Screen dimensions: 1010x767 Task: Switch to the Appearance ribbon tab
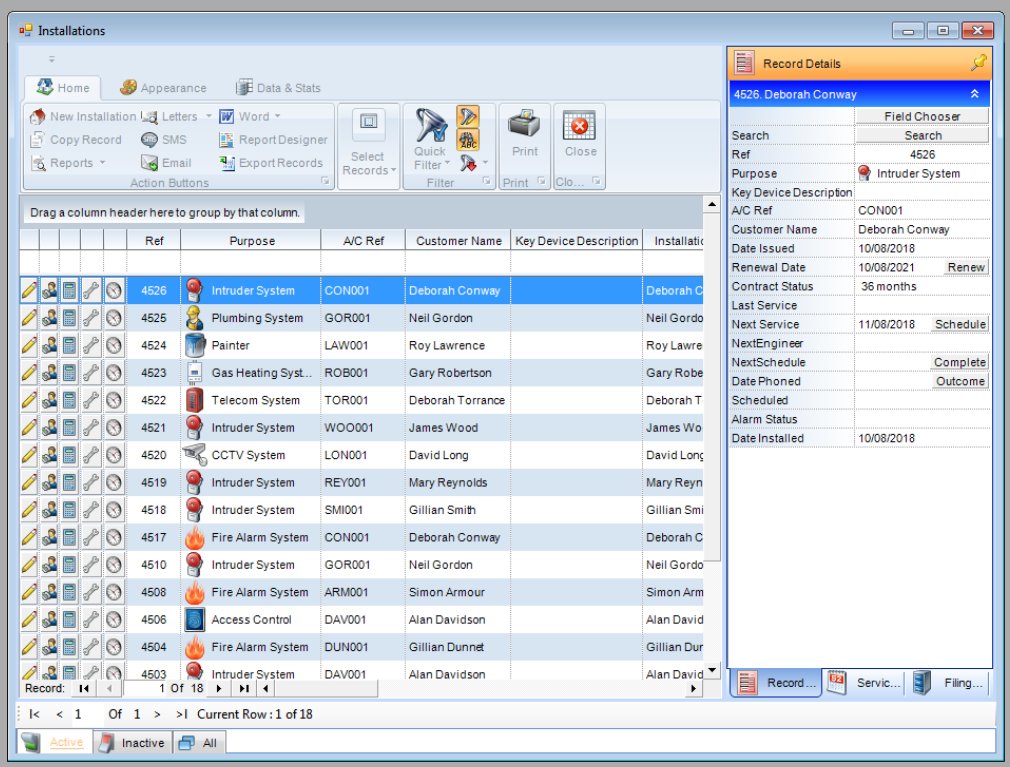point(164,88)
